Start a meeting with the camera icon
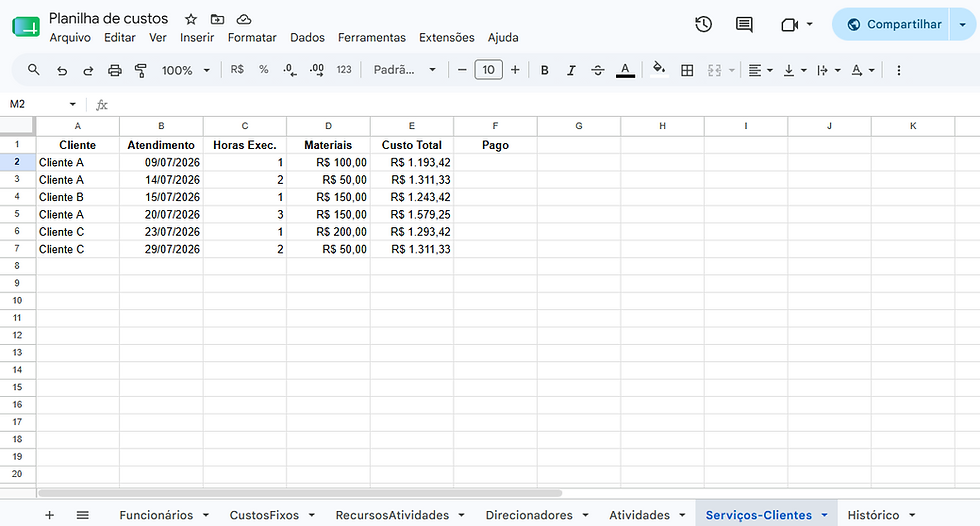The width and height of the screenshot is (980, 526). pos(789,24)
